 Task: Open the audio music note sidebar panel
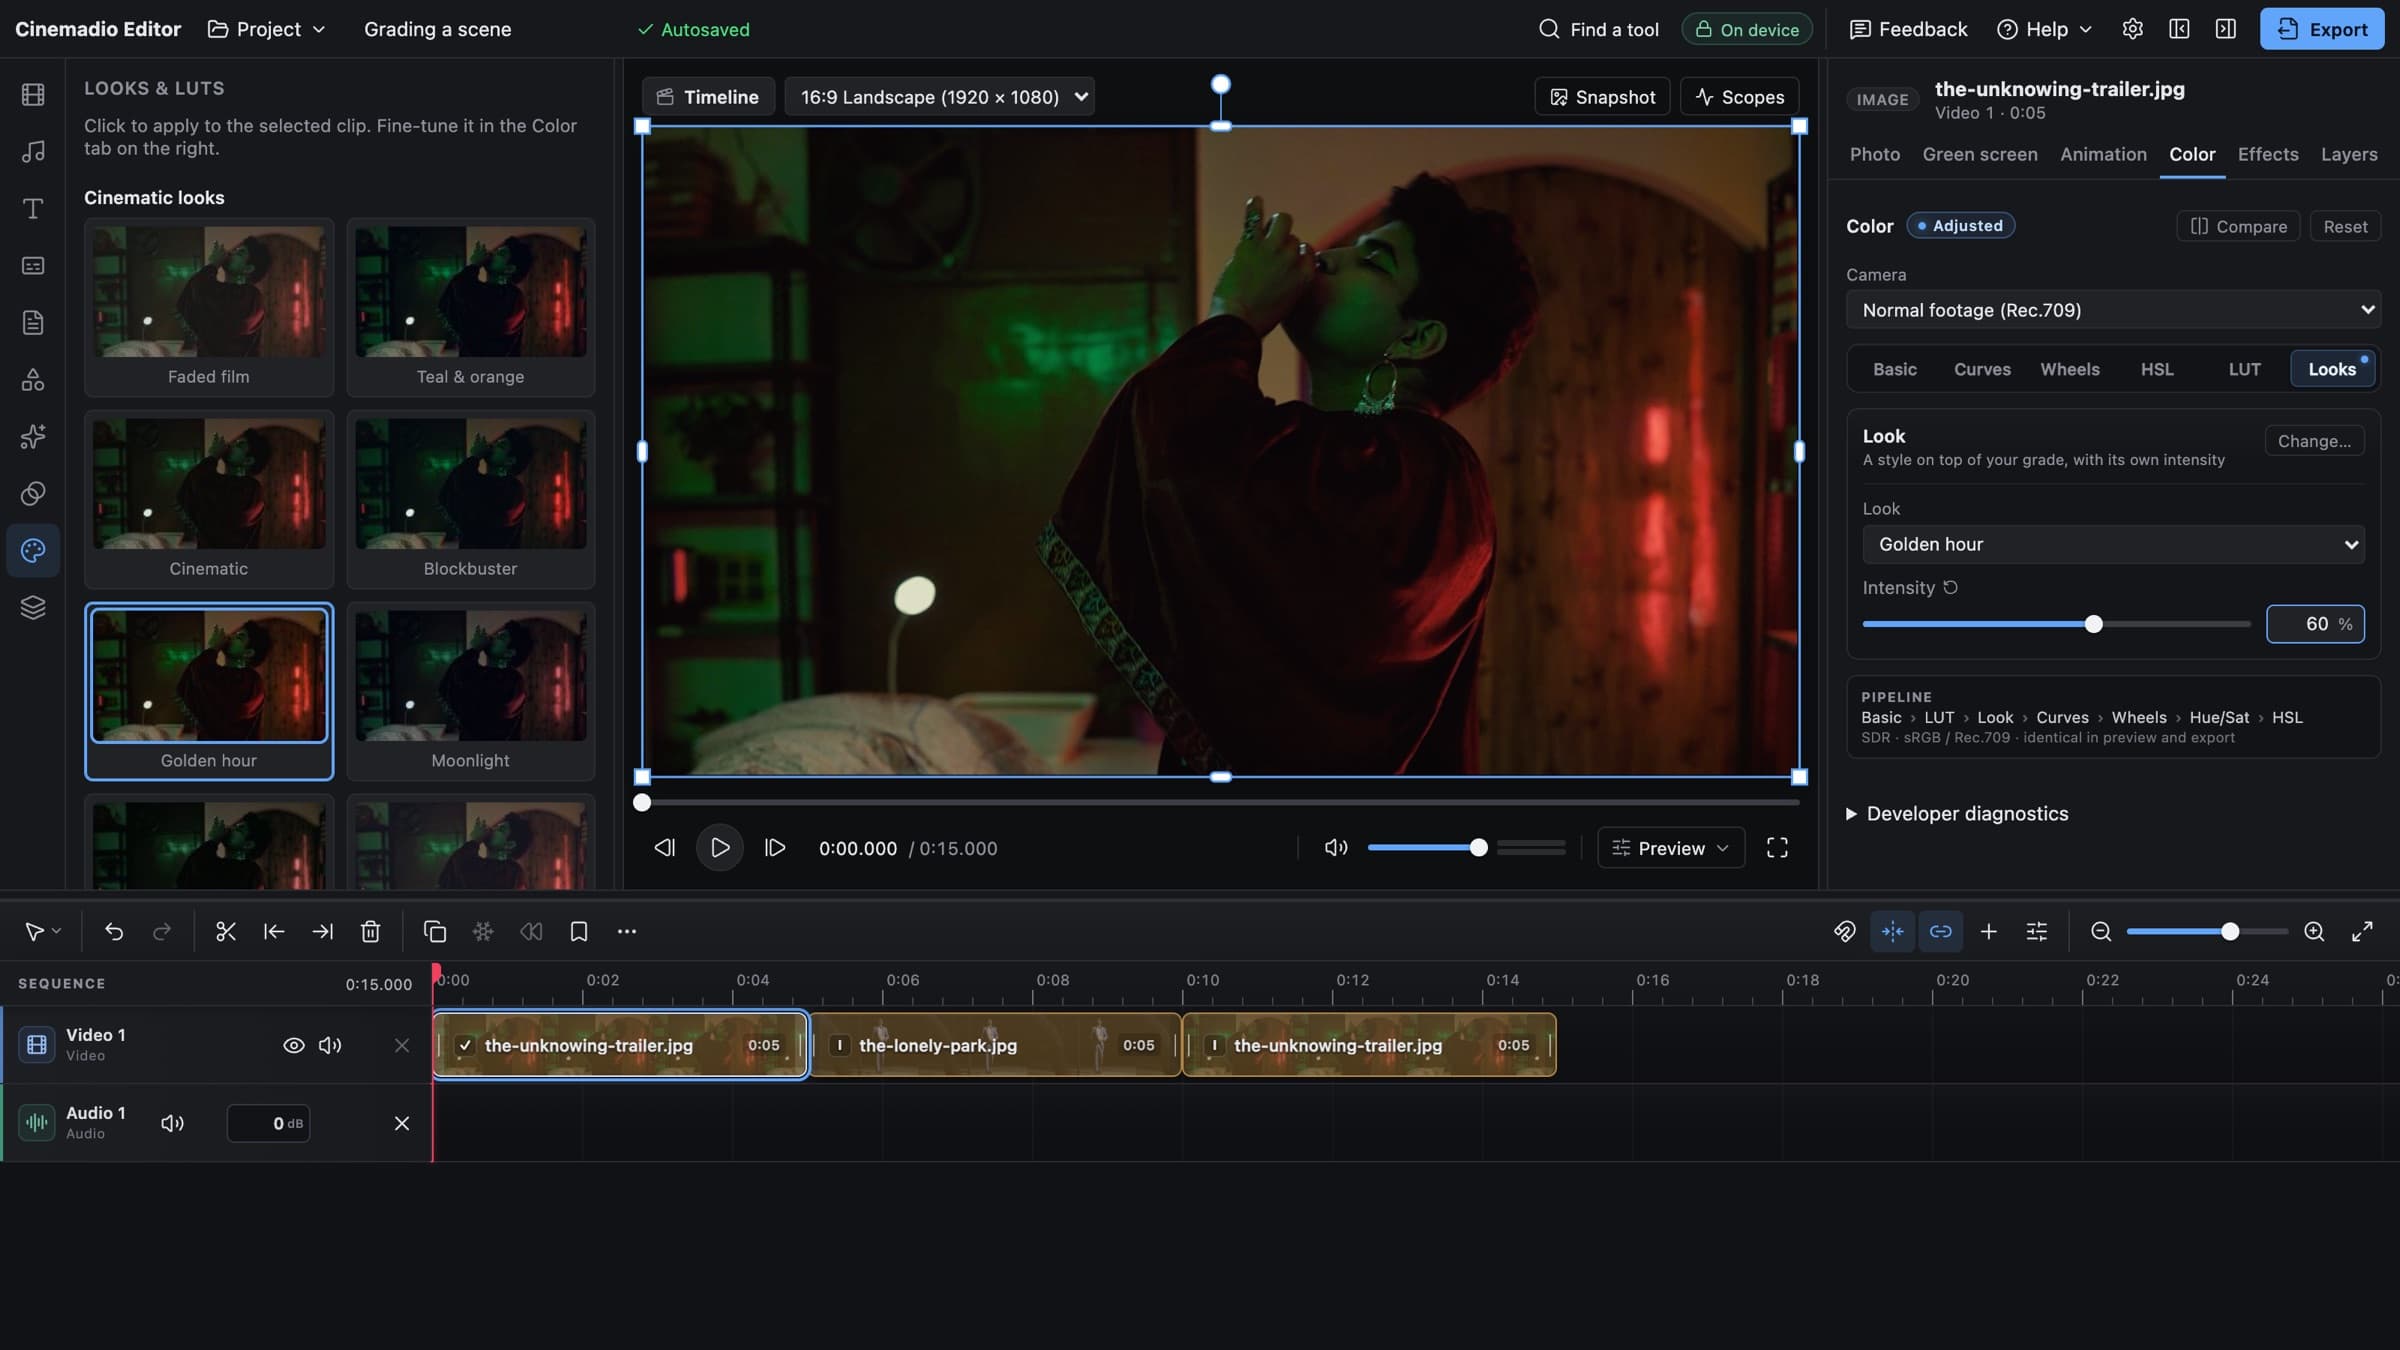click(33, 152)
